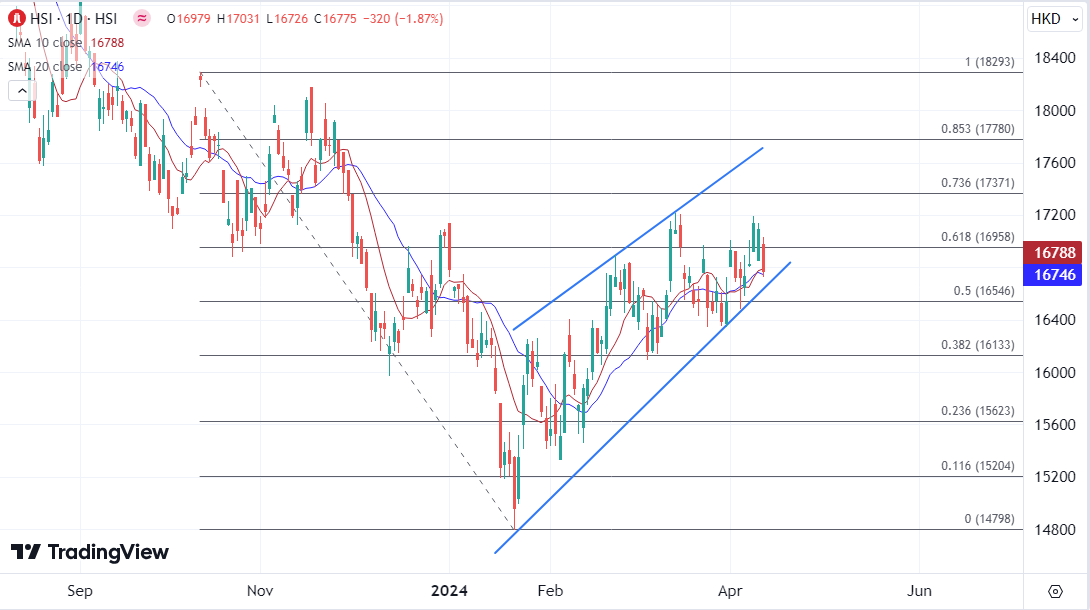Click the pink market status indicator
Screen dimensions: 1090x610
(x=142, y=19)
